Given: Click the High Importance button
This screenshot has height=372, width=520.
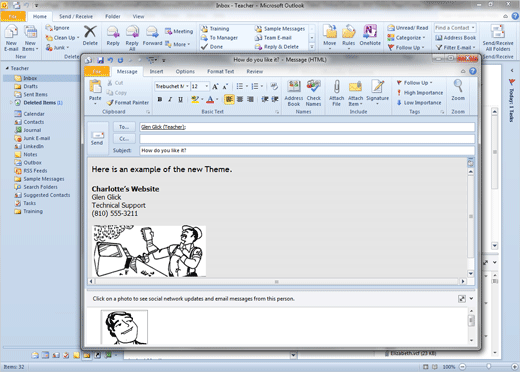Looking at the screenshot, I should pos(420,93).
